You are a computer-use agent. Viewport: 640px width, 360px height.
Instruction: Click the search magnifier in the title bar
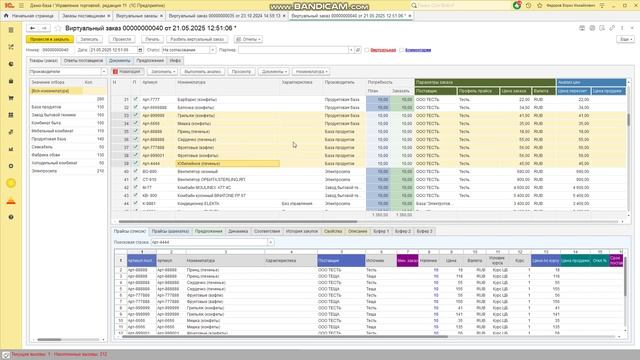[413, 5]
